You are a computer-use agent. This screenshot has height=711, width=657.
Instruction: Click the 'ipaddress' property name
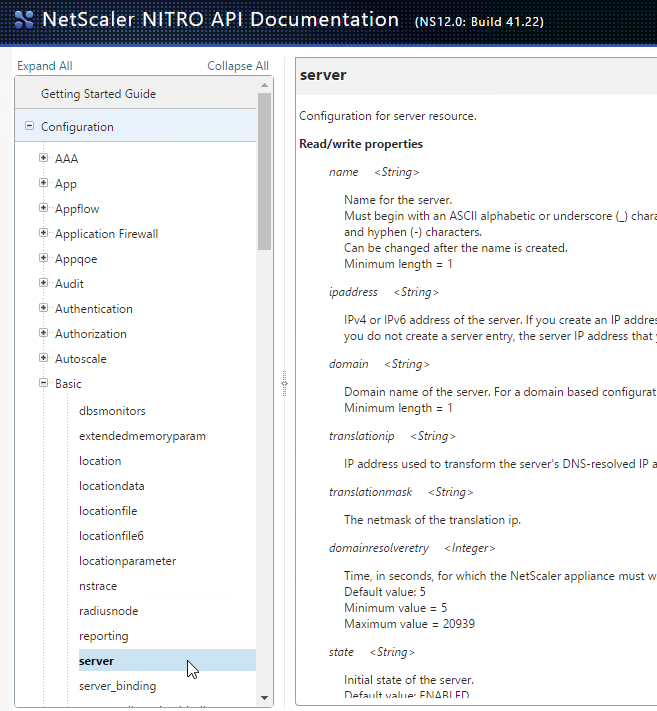[353, 292]
